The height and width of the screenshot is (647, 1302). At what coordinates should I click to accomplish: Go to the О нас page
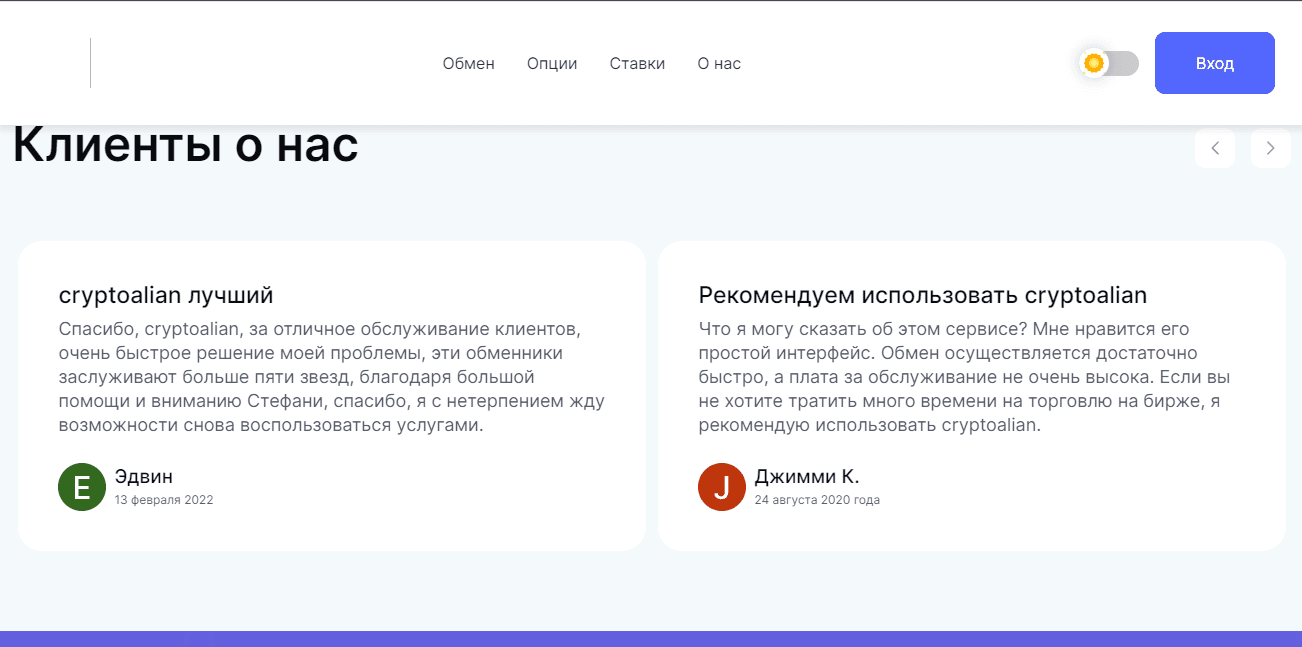tap(718, 63)
